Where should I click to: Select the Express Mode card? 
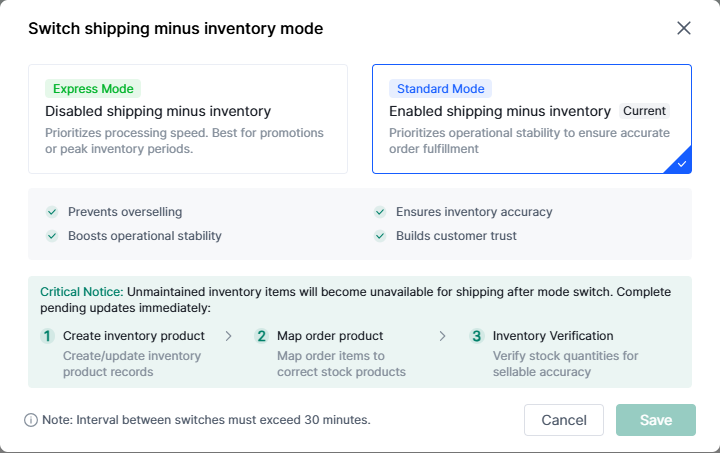click(x=188, y=119)
